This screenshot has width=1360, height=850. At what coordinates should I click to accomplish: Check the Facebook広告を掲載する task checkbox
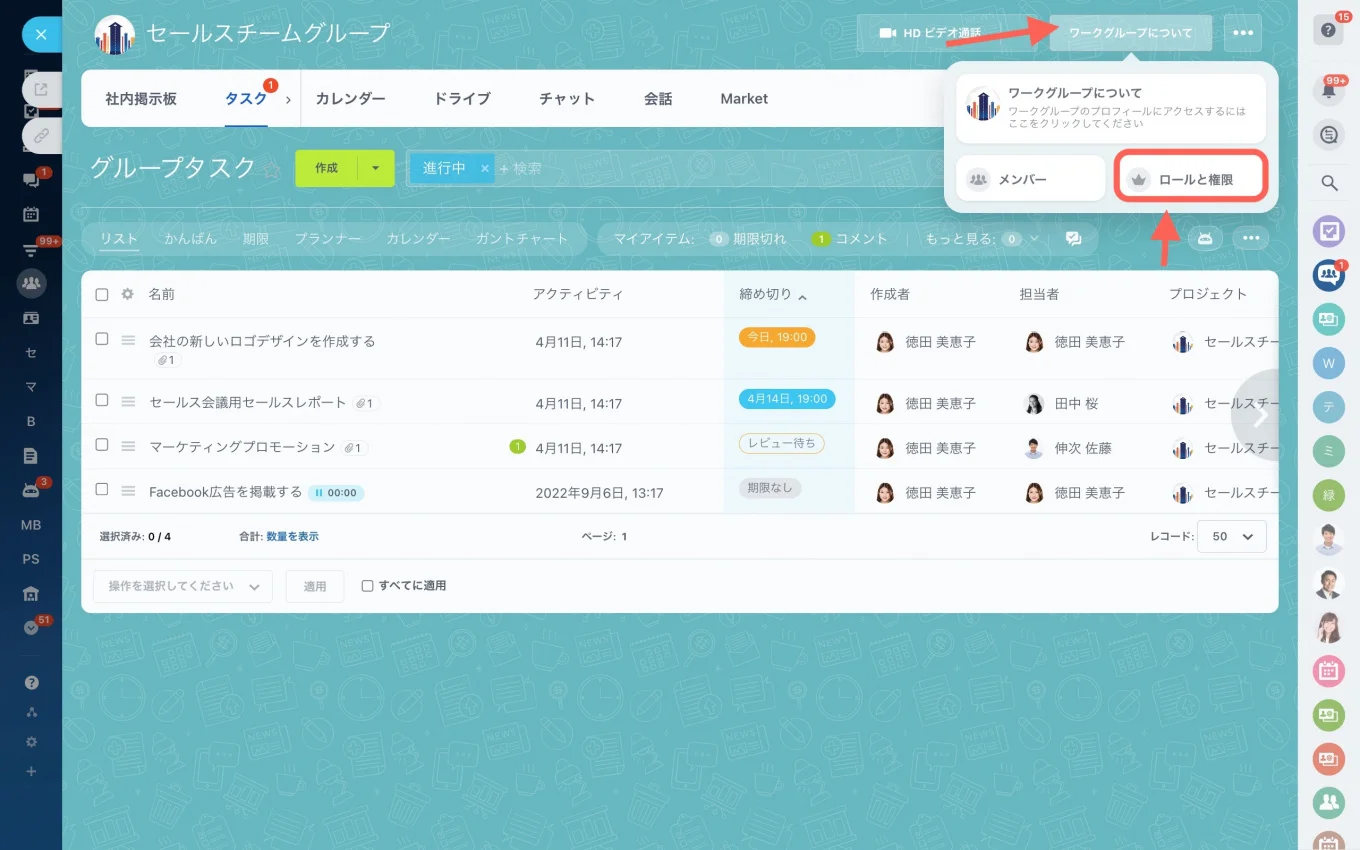click(x=101, y=489)
